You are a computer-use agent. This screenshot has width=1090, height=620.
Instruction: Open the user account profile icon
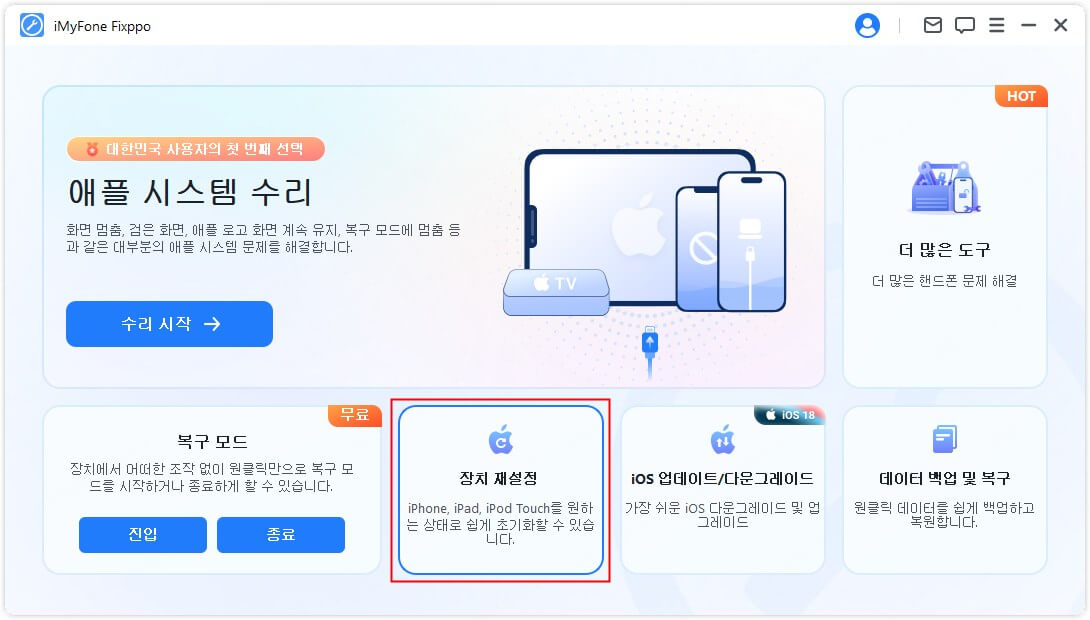click(x=867, y=26)
